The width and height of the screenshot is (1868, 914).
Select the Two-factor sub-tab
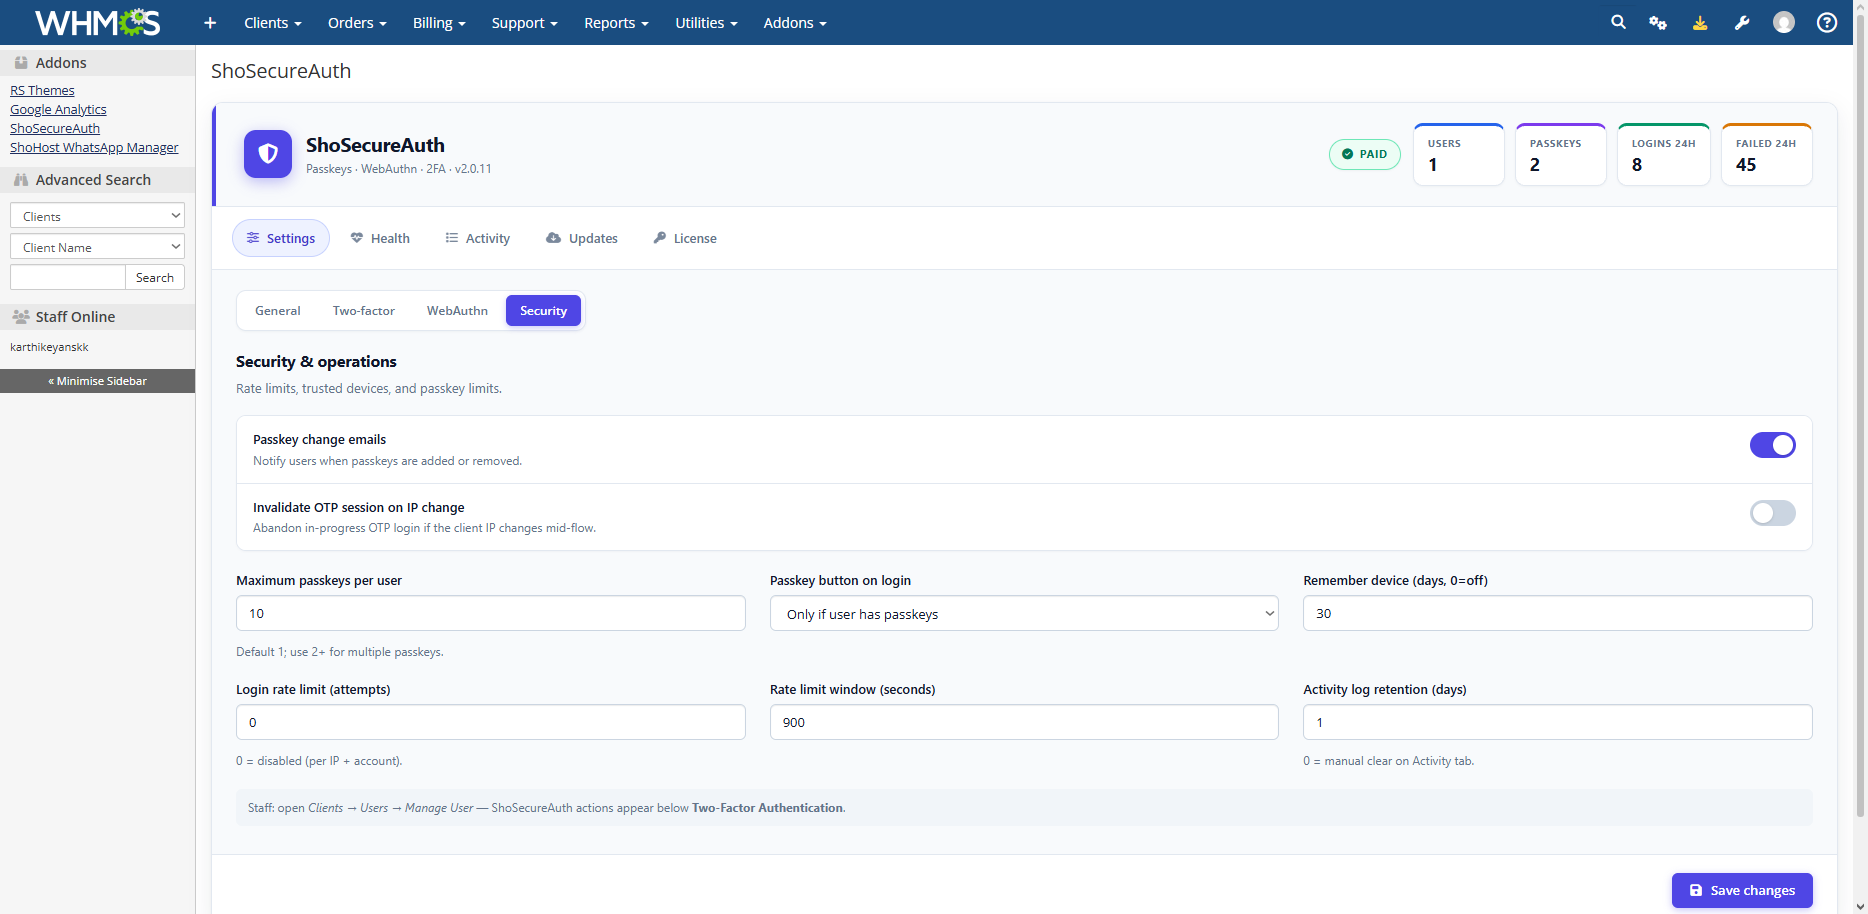(364, 311)
